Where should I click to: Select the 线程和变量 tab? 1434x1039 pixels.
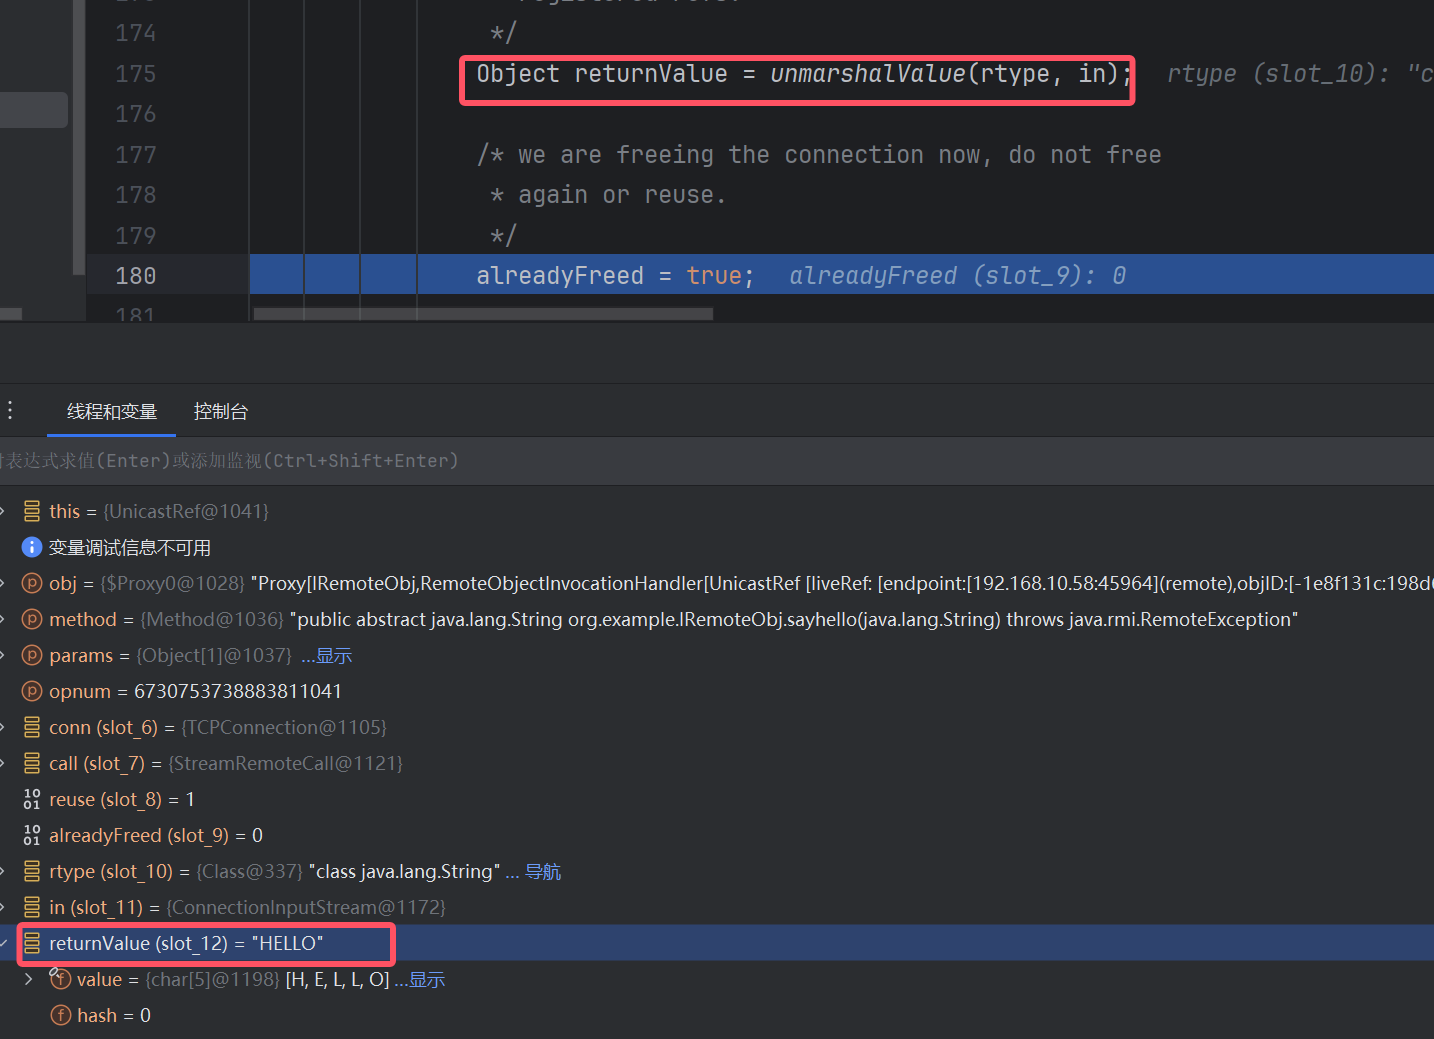[112, 411]
